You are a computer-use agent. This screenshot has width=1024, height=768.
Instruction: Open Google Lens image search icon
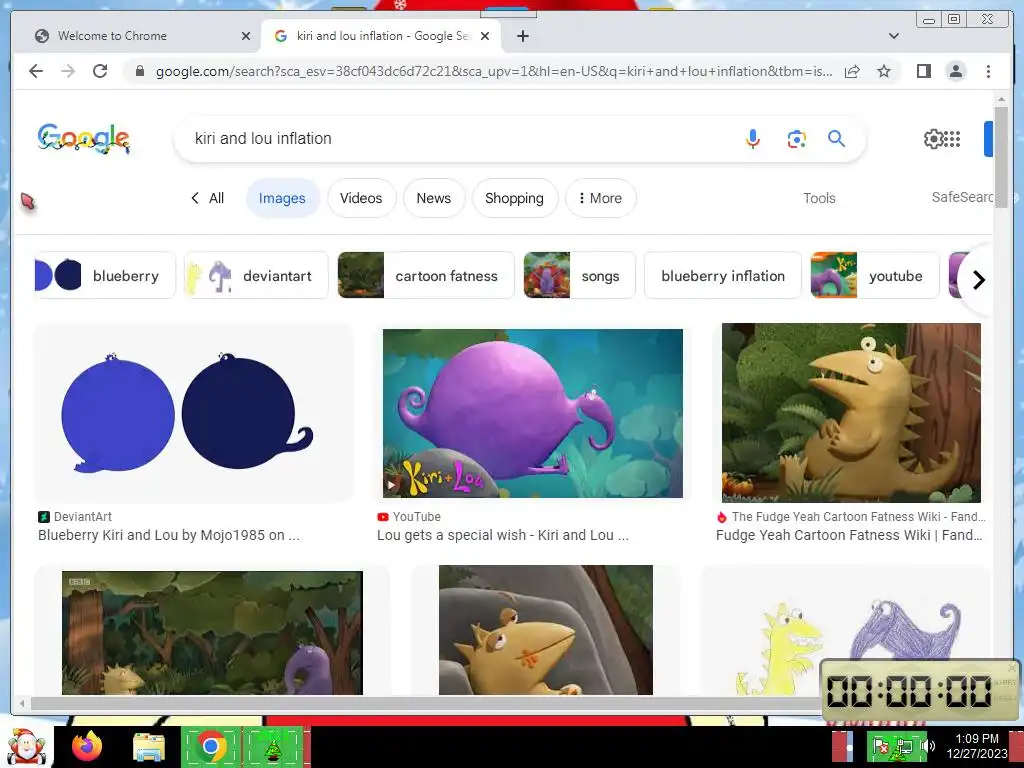tap(796, 138)
